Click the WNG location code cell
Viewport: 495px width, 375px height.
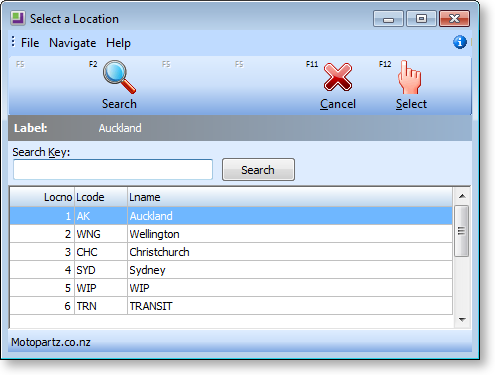(101, 234)
